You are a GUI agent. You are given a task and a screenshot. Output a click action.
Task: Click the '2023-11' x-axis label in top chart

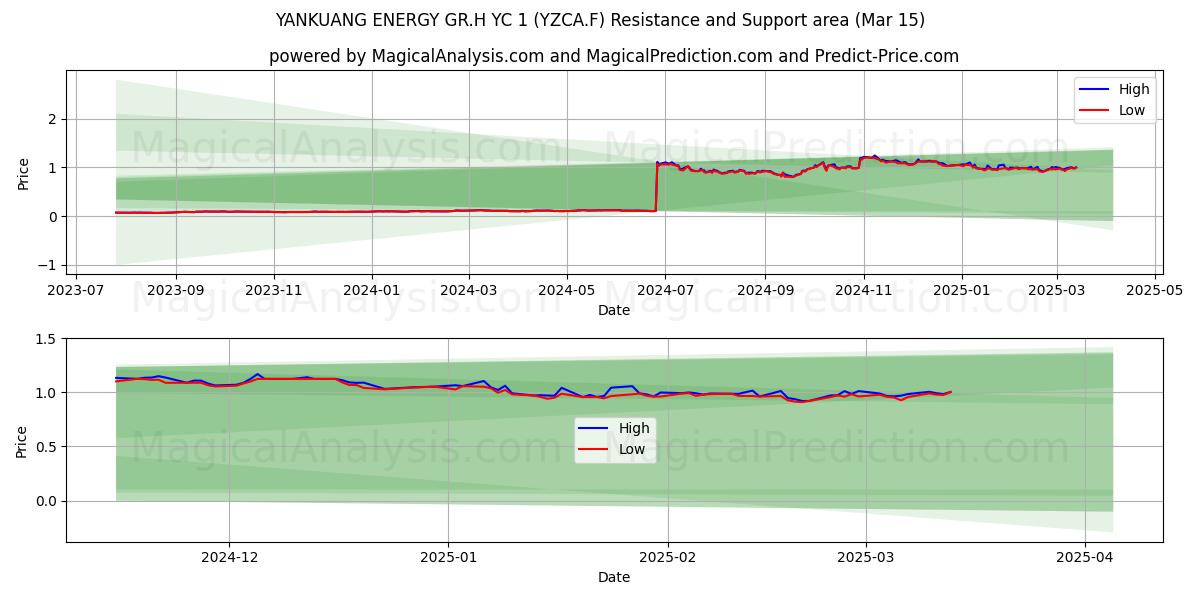pos(274,291)
